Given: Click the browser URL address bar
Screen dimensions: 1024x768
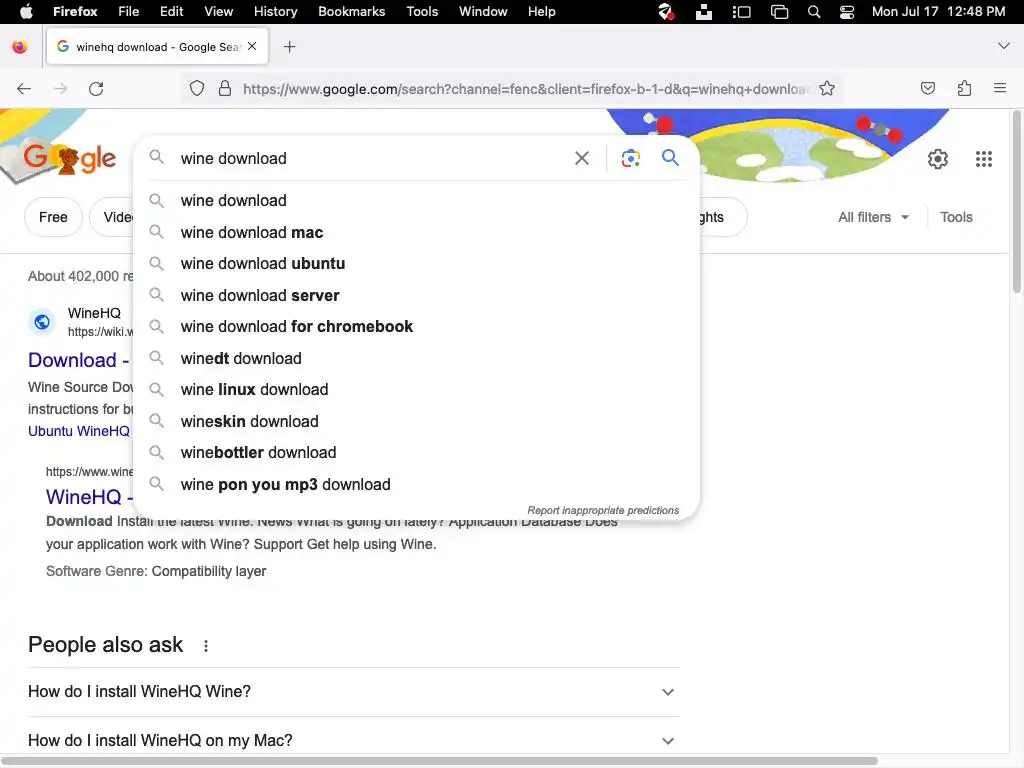Looking at the screenshot, I should 526,89.
